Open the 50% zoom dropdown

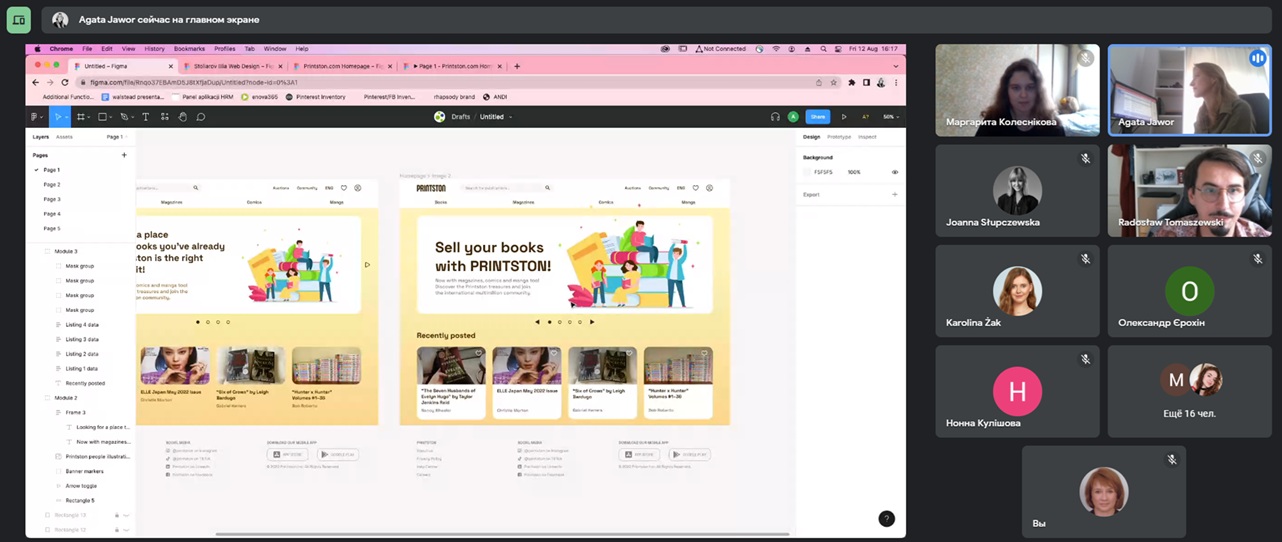point(890,117)
